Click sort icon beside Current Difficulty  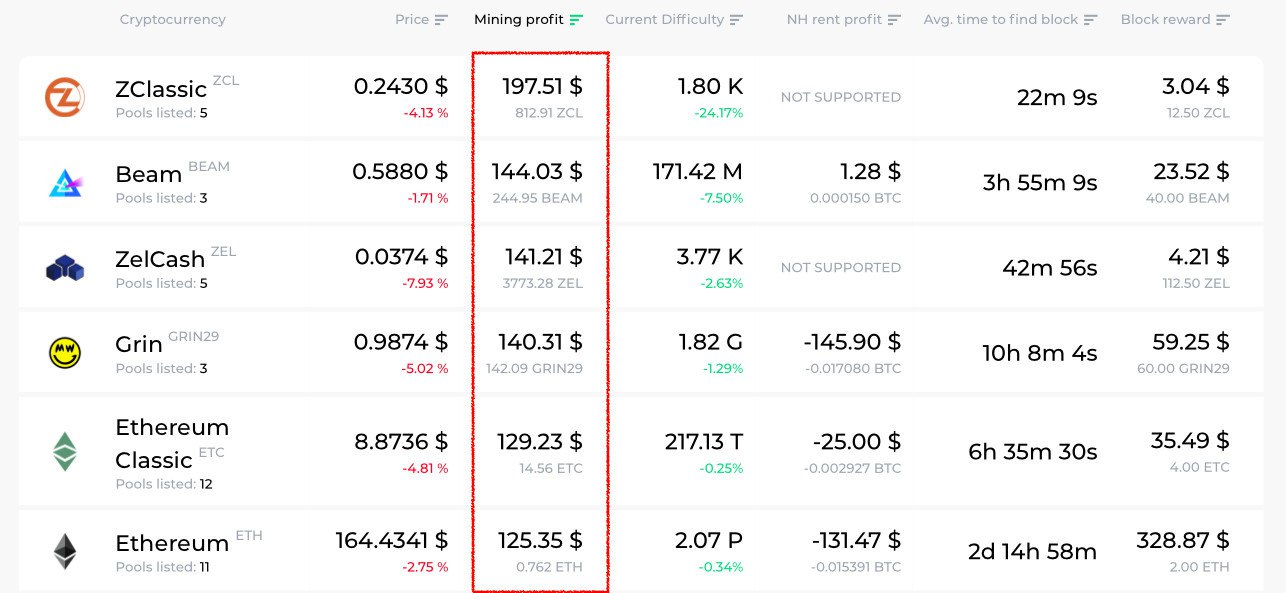click(x=737, y=20)
